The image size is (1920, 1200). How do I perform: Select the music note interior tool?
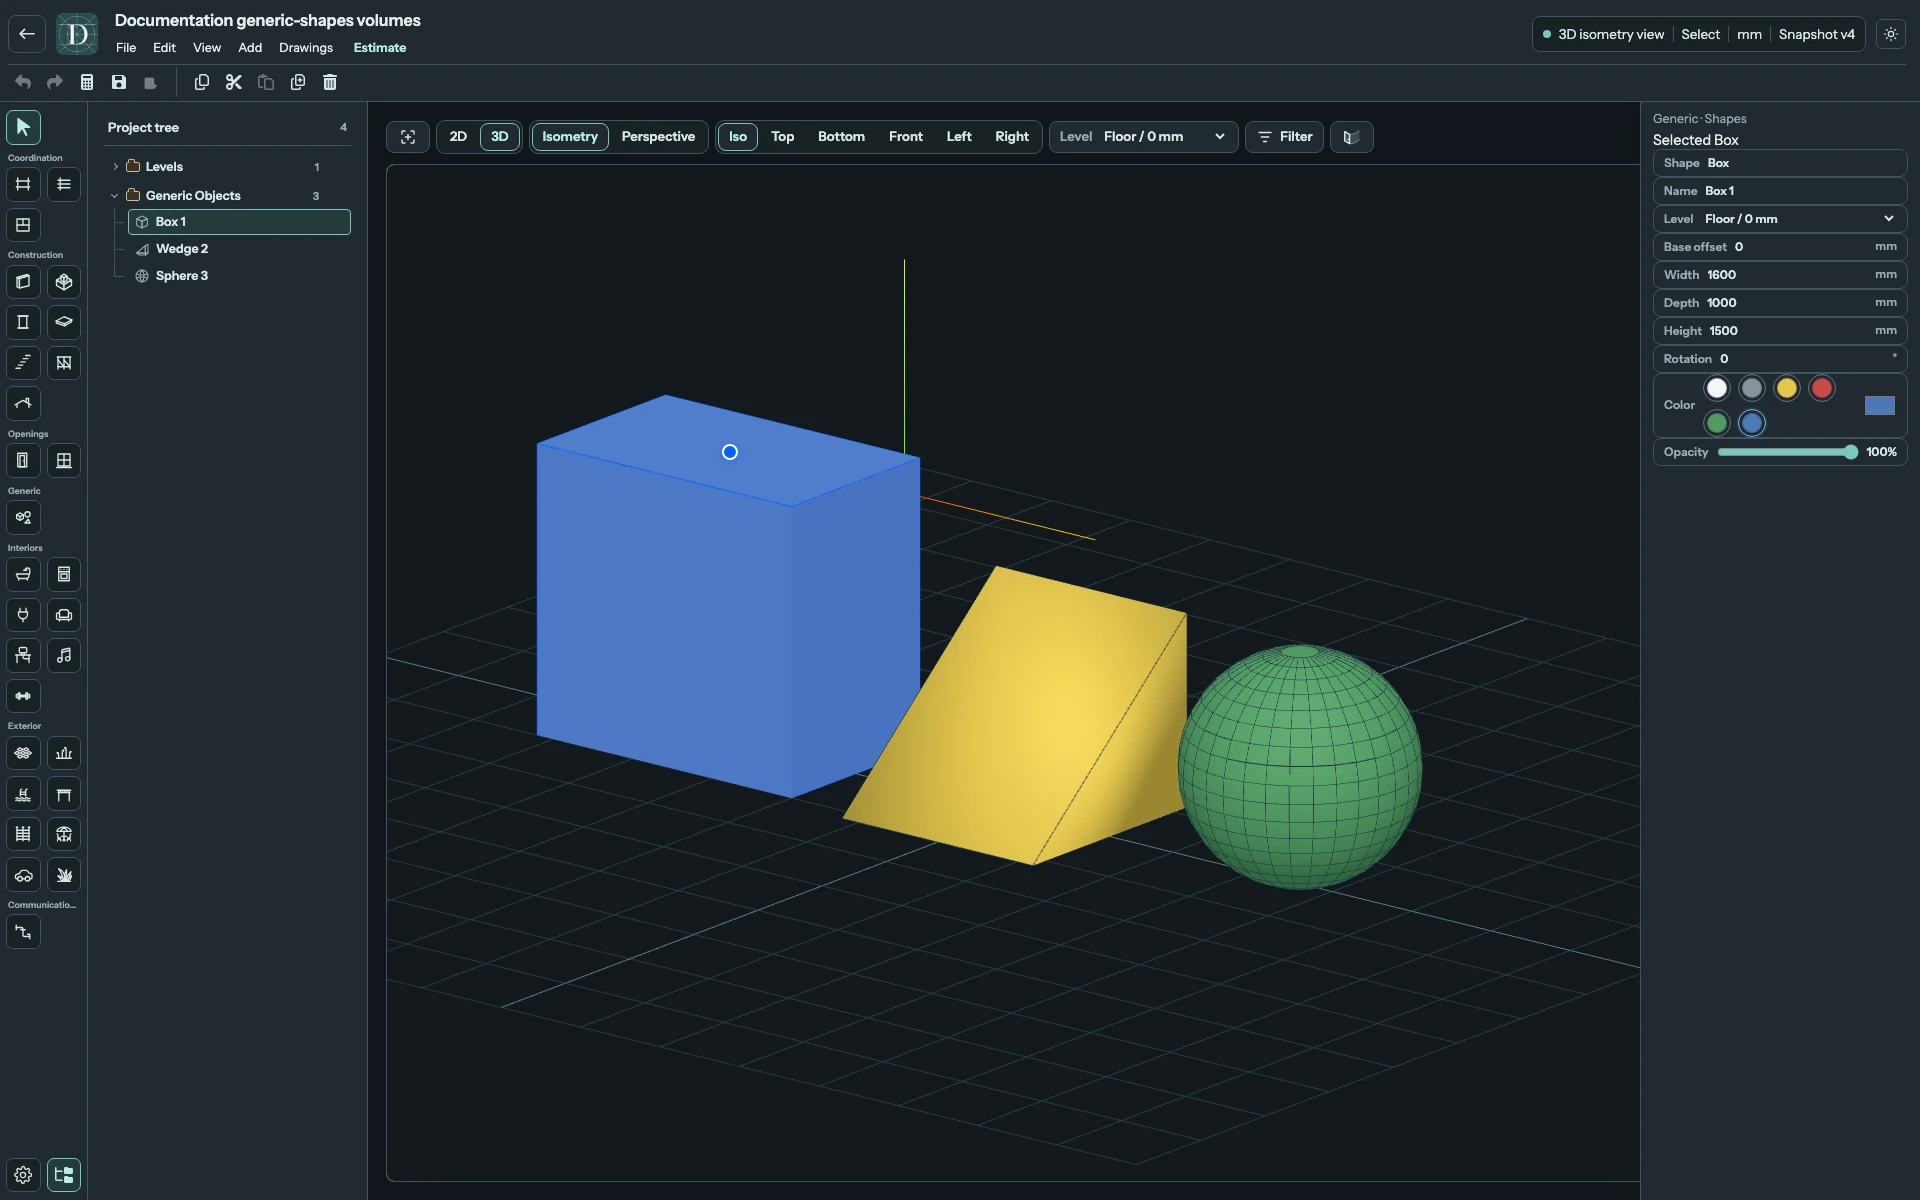pos(64,656)
